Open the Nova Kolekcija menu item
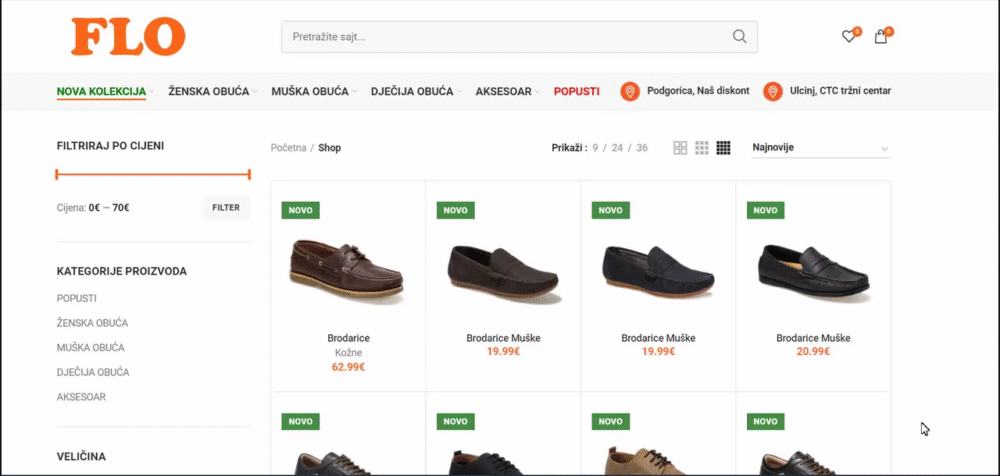The image size is (1000, 476). coord(102,91)
